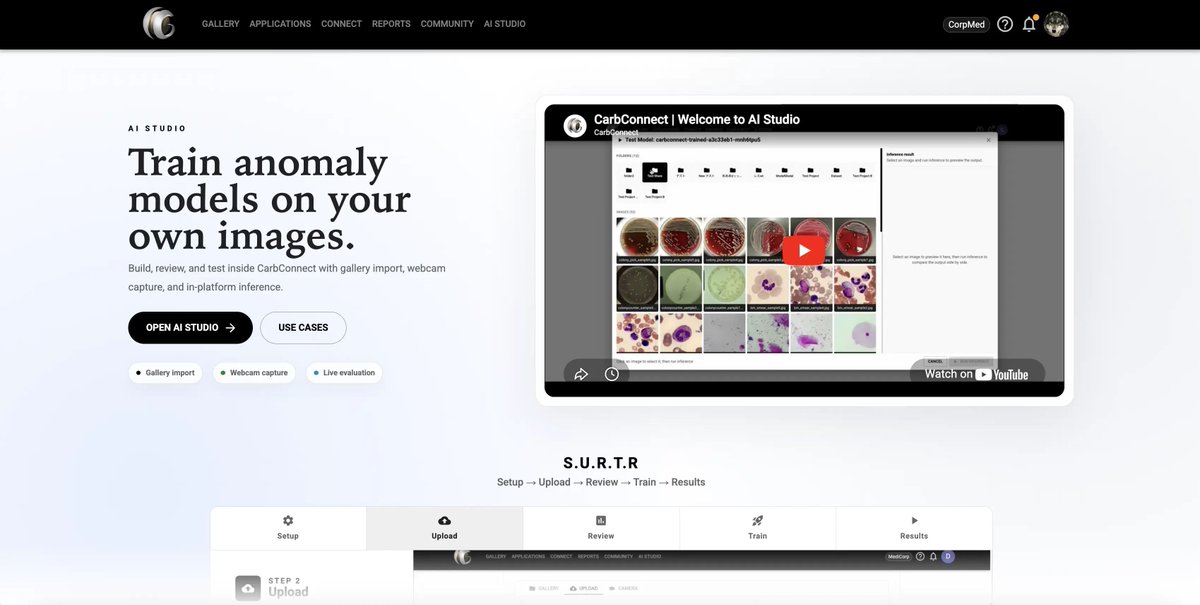The image size is (1200, 605).
Task: Play the Welcome to AI Studio video
Action: click(x=804, y=250)
